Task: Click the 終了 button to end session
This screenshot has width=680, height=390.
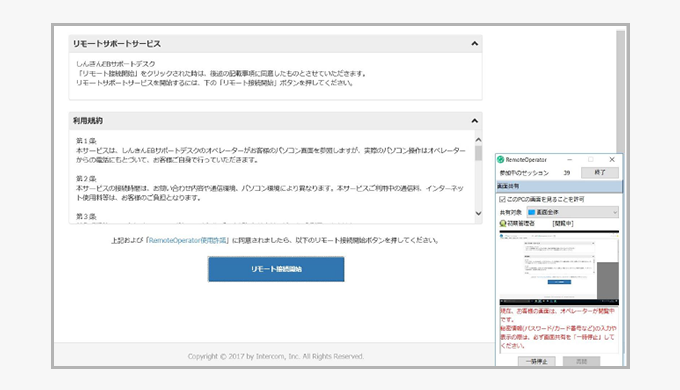Action: tap(600, 172)
